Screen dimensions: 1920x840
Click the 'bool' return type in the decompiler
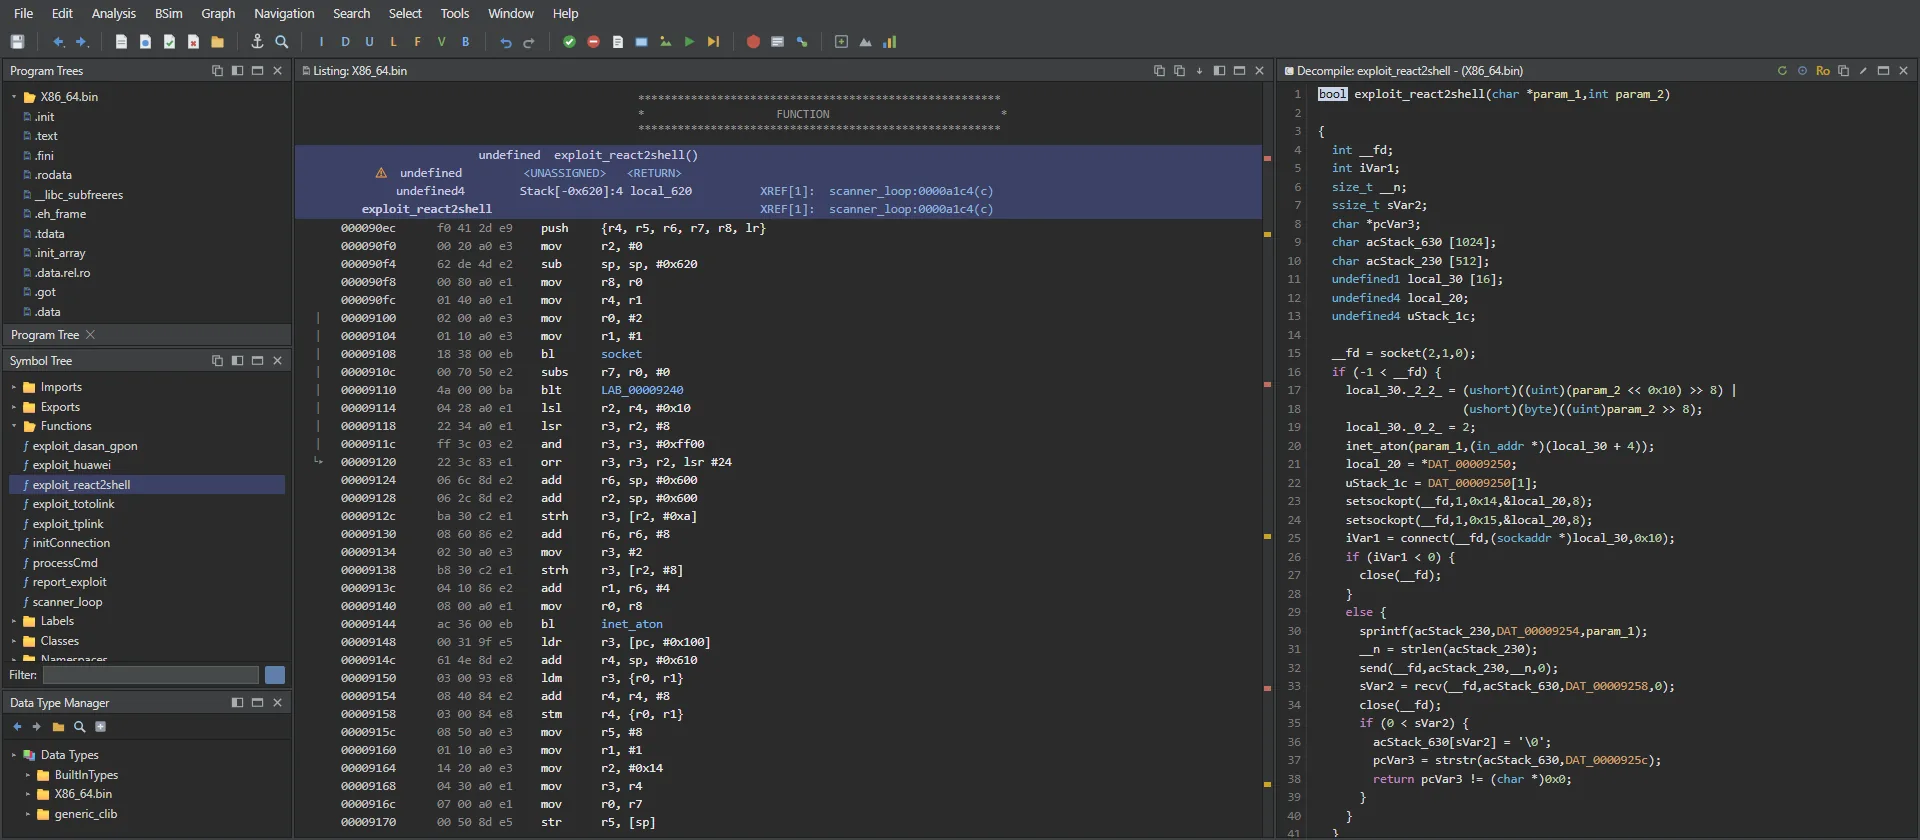1332,94
